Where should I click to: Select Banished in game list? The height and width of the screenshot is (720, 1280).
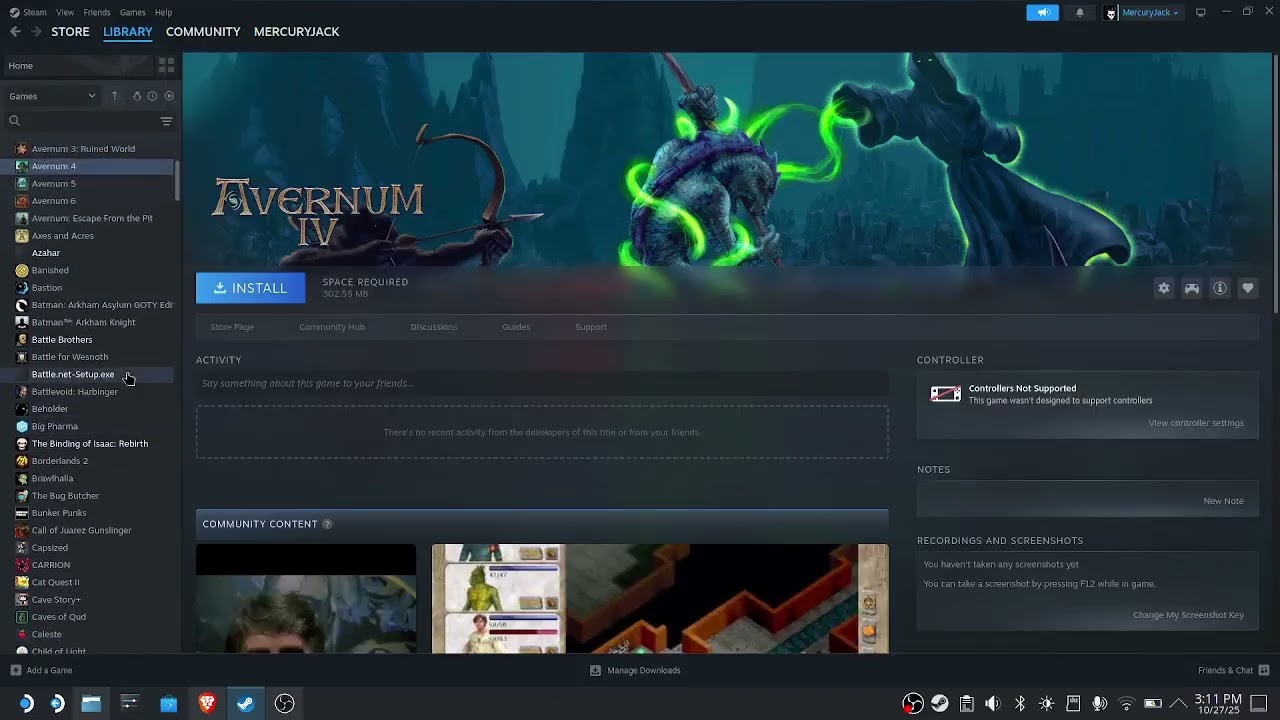tap(50, 270)
